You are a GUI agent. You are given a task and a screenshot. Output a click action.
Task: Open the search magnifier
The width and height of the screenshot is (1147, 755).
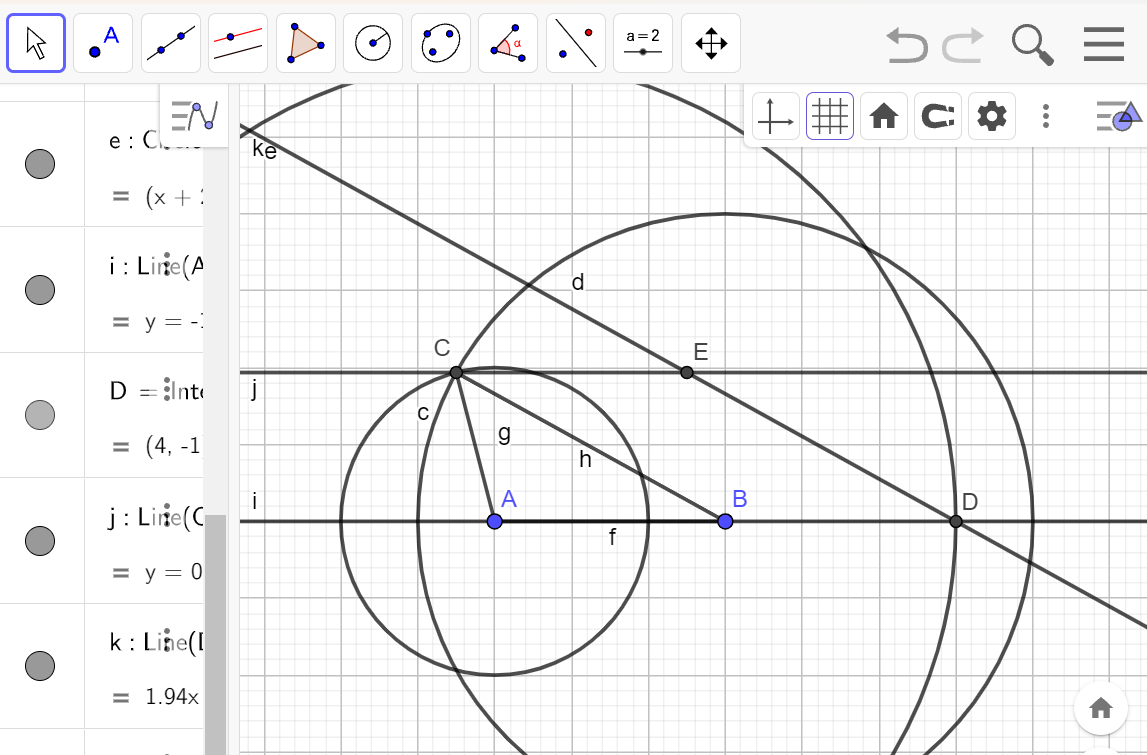coord(1032,45)
